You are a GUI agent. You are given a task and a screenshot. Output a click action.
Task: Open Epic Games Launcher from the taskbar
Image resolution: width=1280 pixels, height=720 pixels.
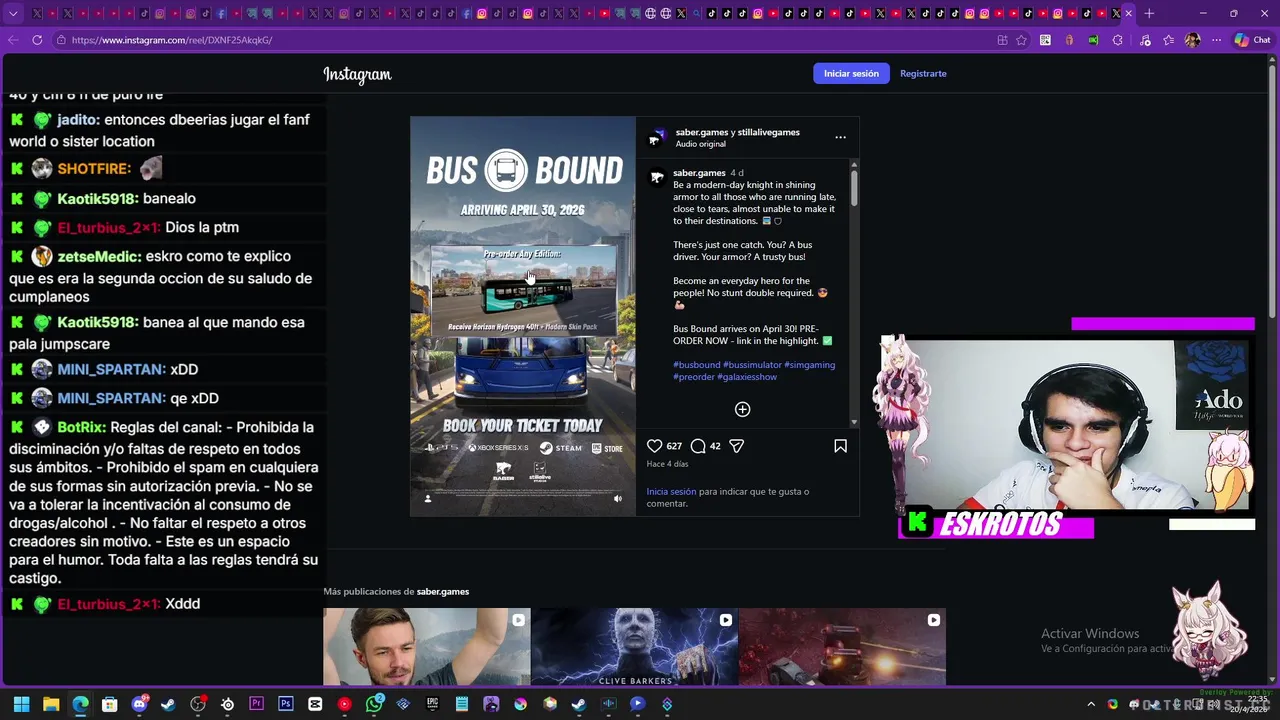(432, 704)
